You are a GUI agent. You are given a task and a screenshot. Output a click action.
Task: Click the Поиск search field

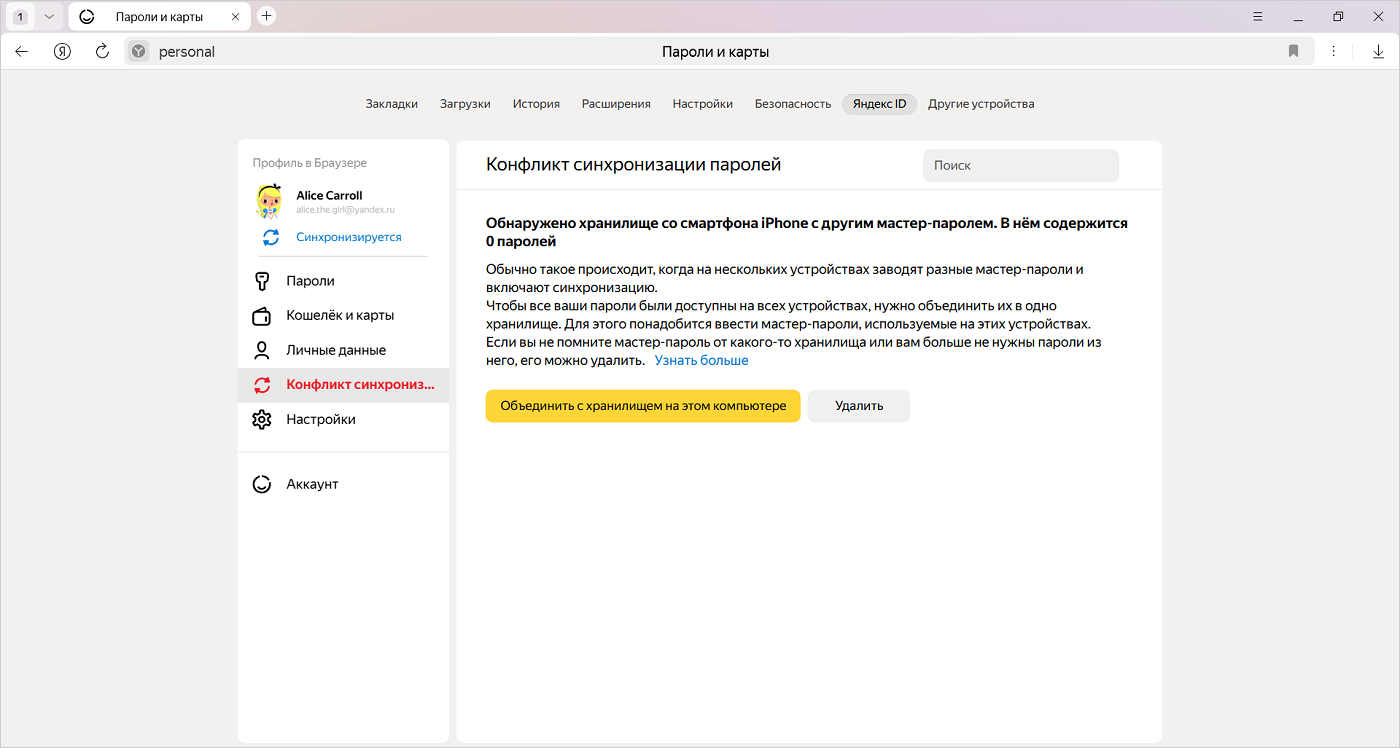(1020, 165)
